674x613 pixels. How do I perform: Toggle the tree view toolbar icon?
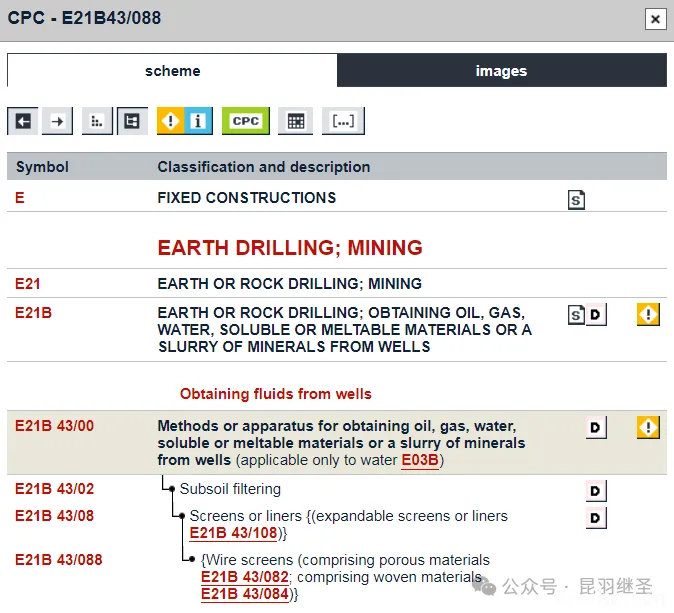pyautogui.click(x=131, y=121)
